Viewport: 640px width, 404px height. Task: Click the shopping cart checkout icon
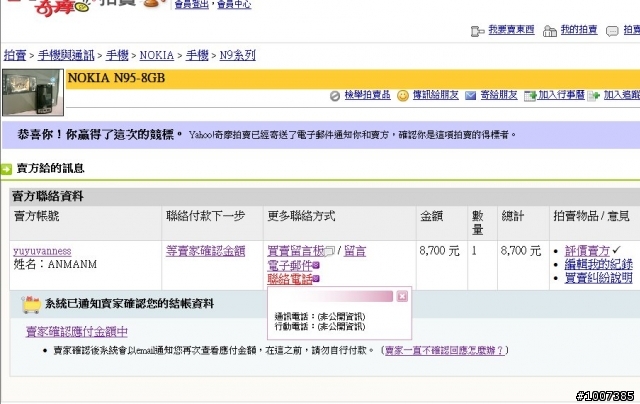pyautogui.click(x=31, y=304)
